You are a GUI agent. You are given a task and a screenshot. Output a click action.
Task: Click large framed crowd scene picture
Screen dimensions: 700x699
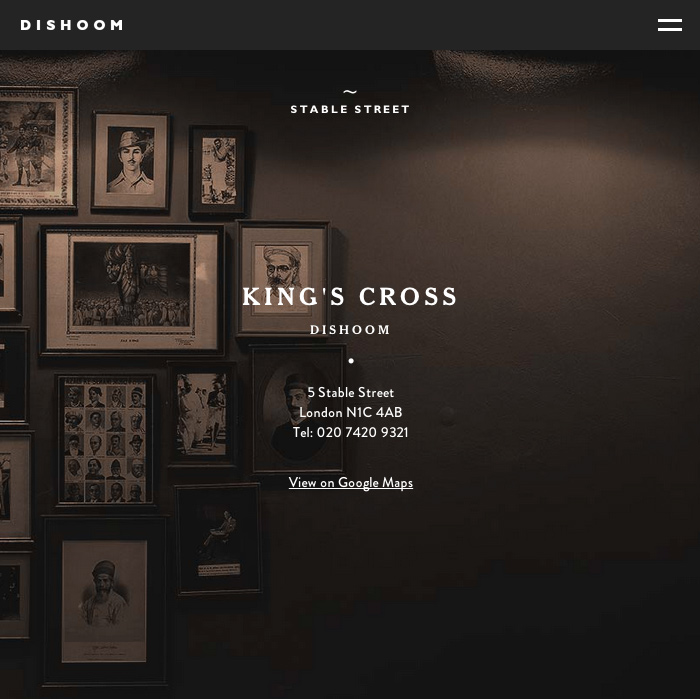tap(132, 291)
